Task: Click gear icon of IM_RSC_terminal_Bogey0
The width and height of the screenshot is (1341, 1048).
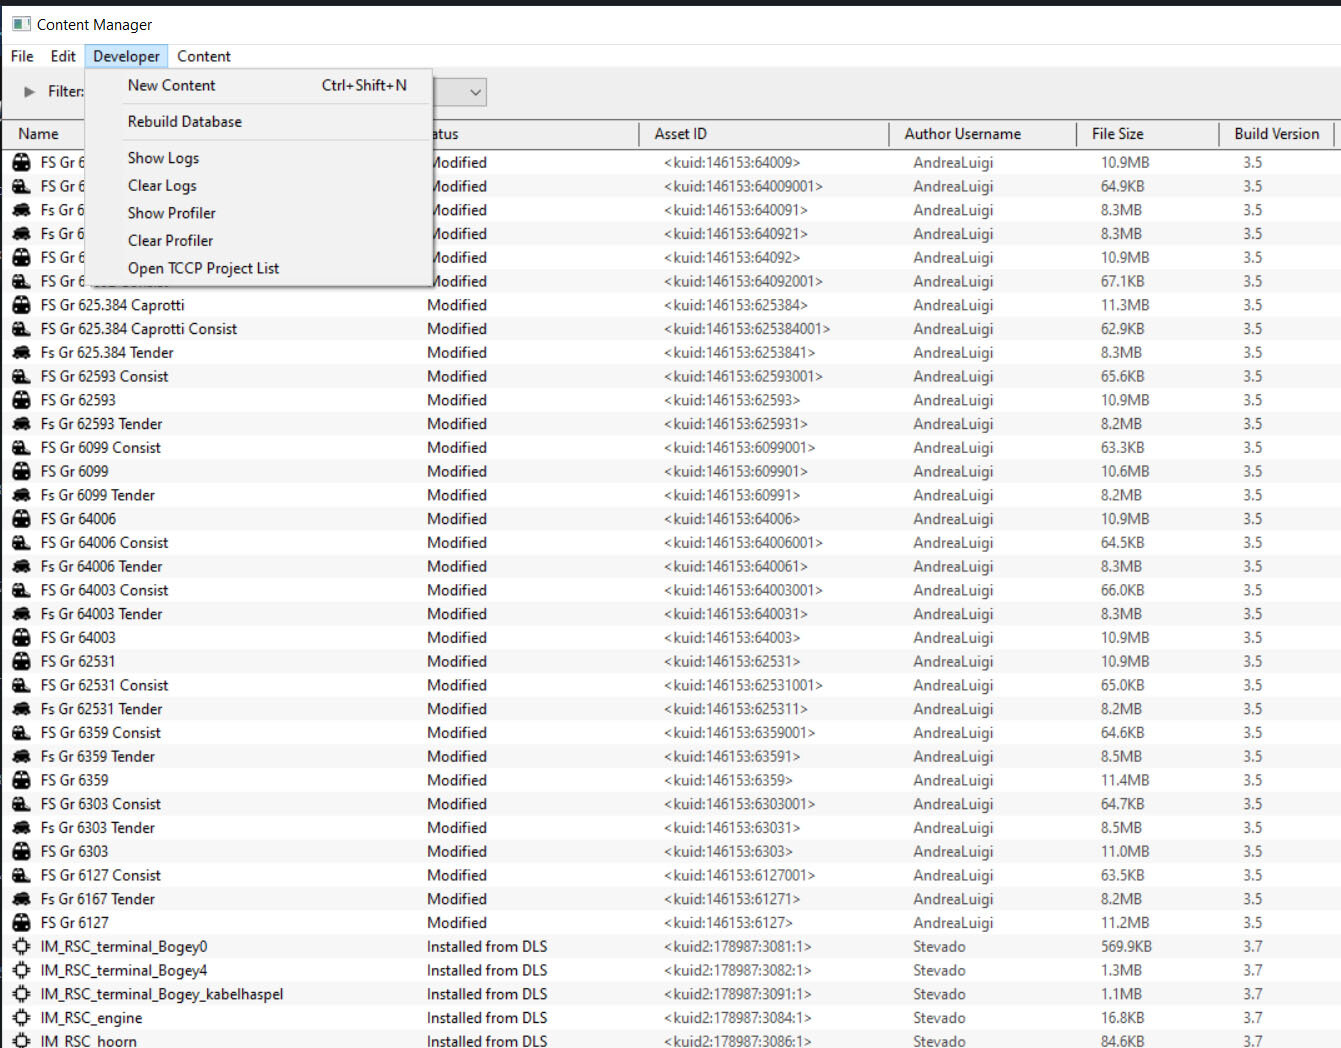Action: click(21, 947)
